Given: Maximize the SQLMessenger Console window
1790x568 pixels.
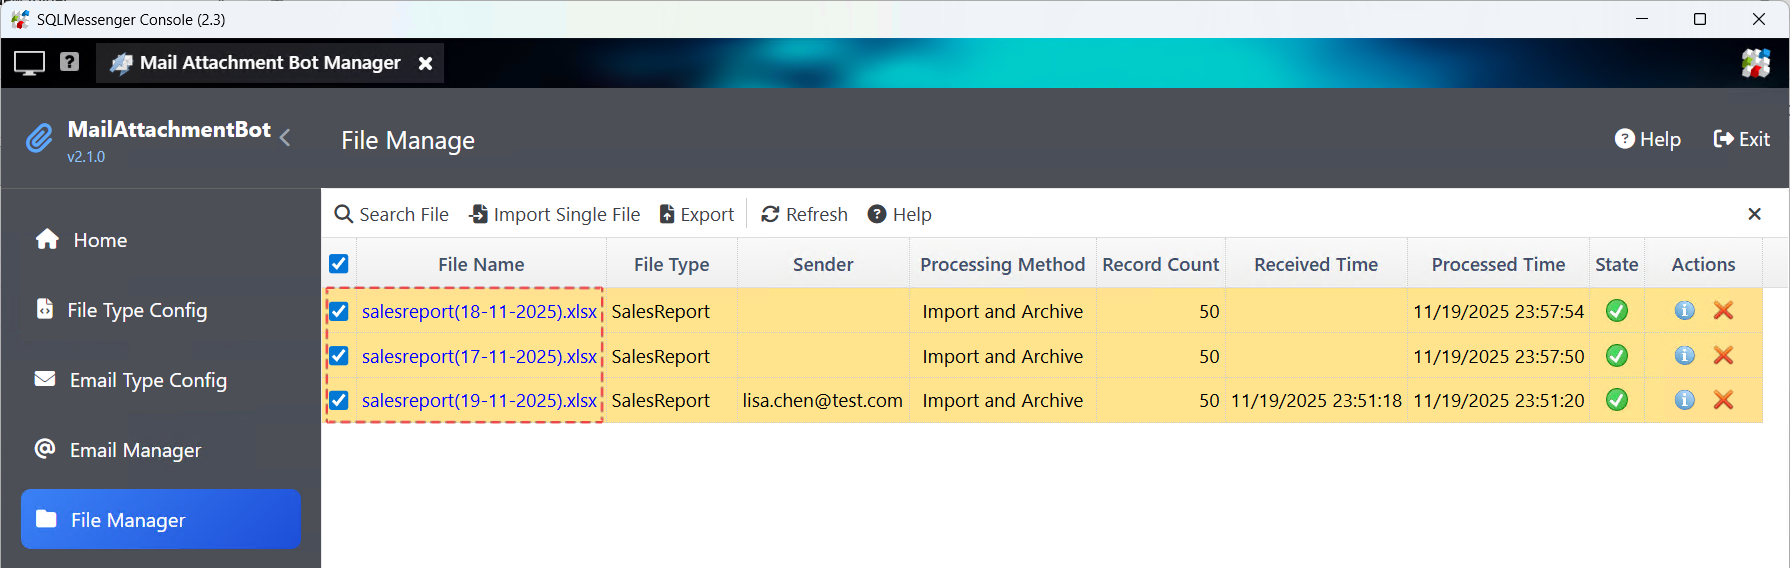Looking at the screenshot, I should [1700, 19].
